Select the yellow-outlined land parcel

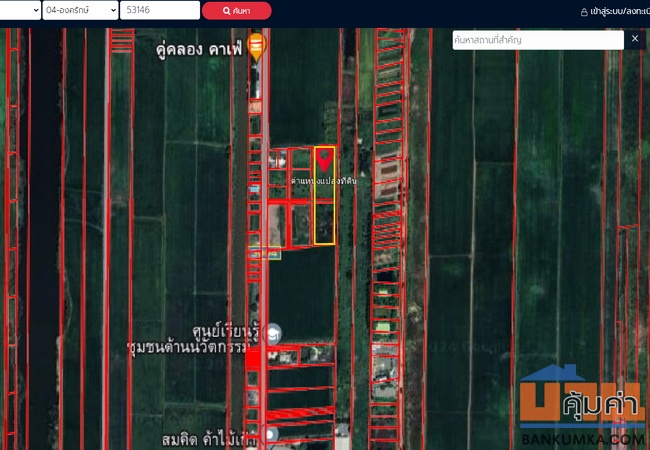[x=325, y=215]
